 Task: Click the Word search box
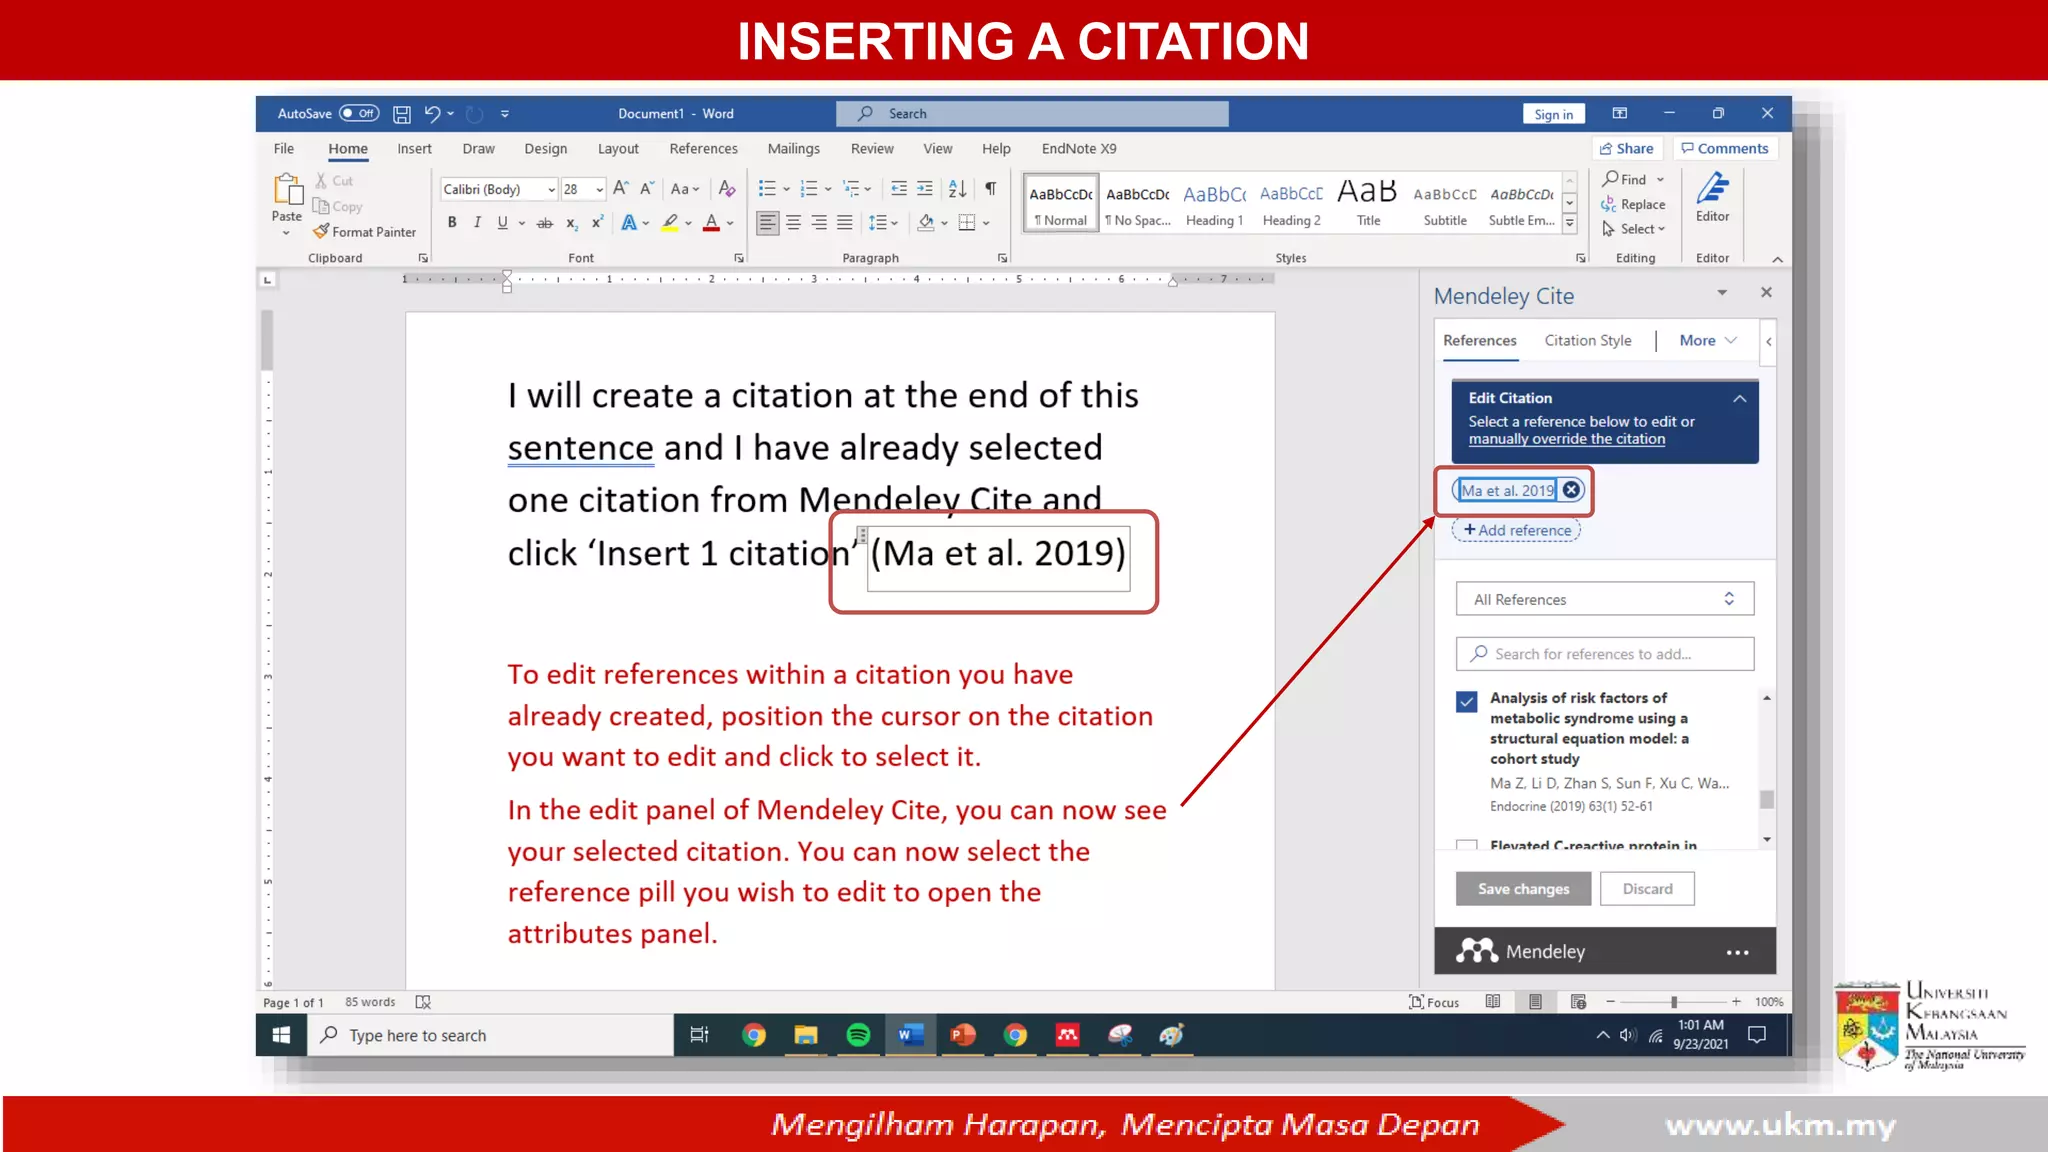[1032, 114]
